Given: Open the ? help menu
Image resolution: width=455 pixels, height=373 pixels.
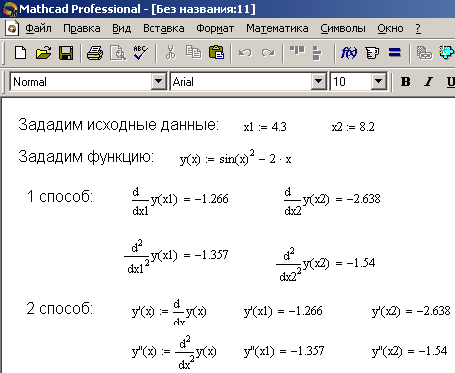Looking at the screenshot, I should click(x=418, y=29).
